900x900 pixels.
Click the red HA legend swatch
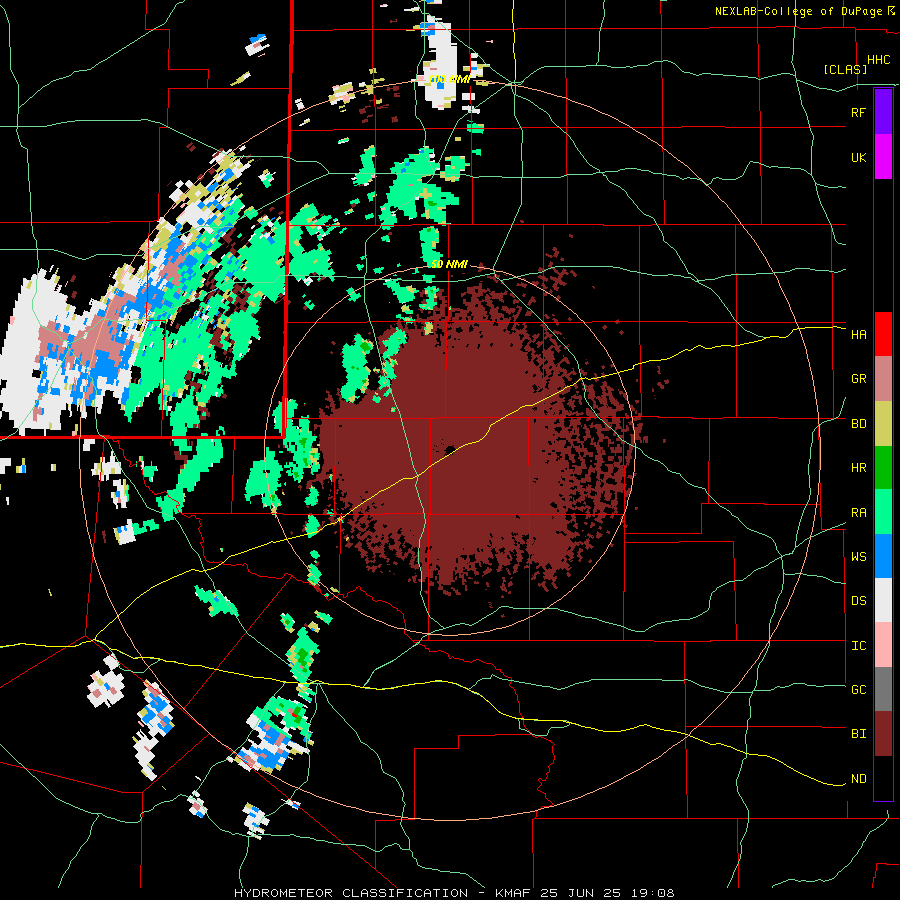tap(883, 334)
